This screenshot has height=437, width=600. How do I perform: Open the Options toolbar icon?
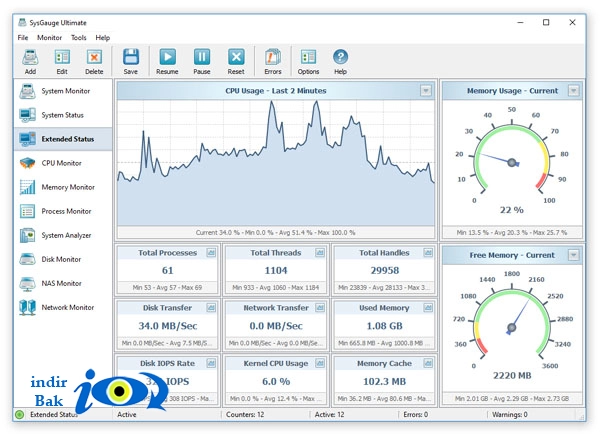[308, 57]
